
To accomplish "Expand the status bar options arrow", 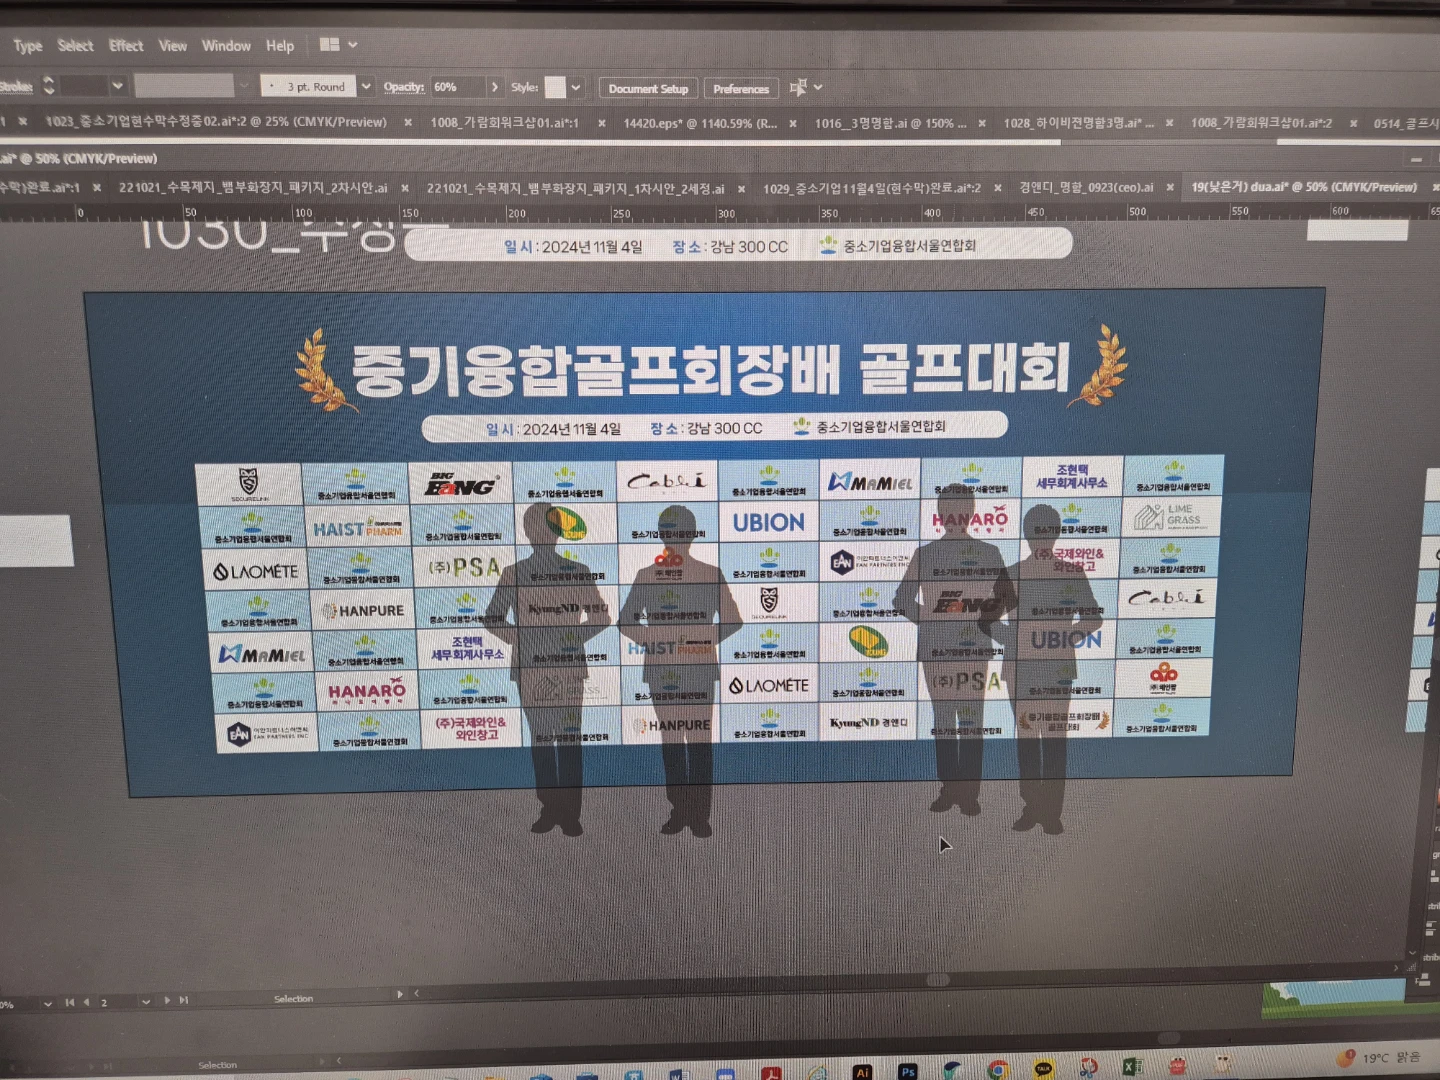I will [400, 994].
